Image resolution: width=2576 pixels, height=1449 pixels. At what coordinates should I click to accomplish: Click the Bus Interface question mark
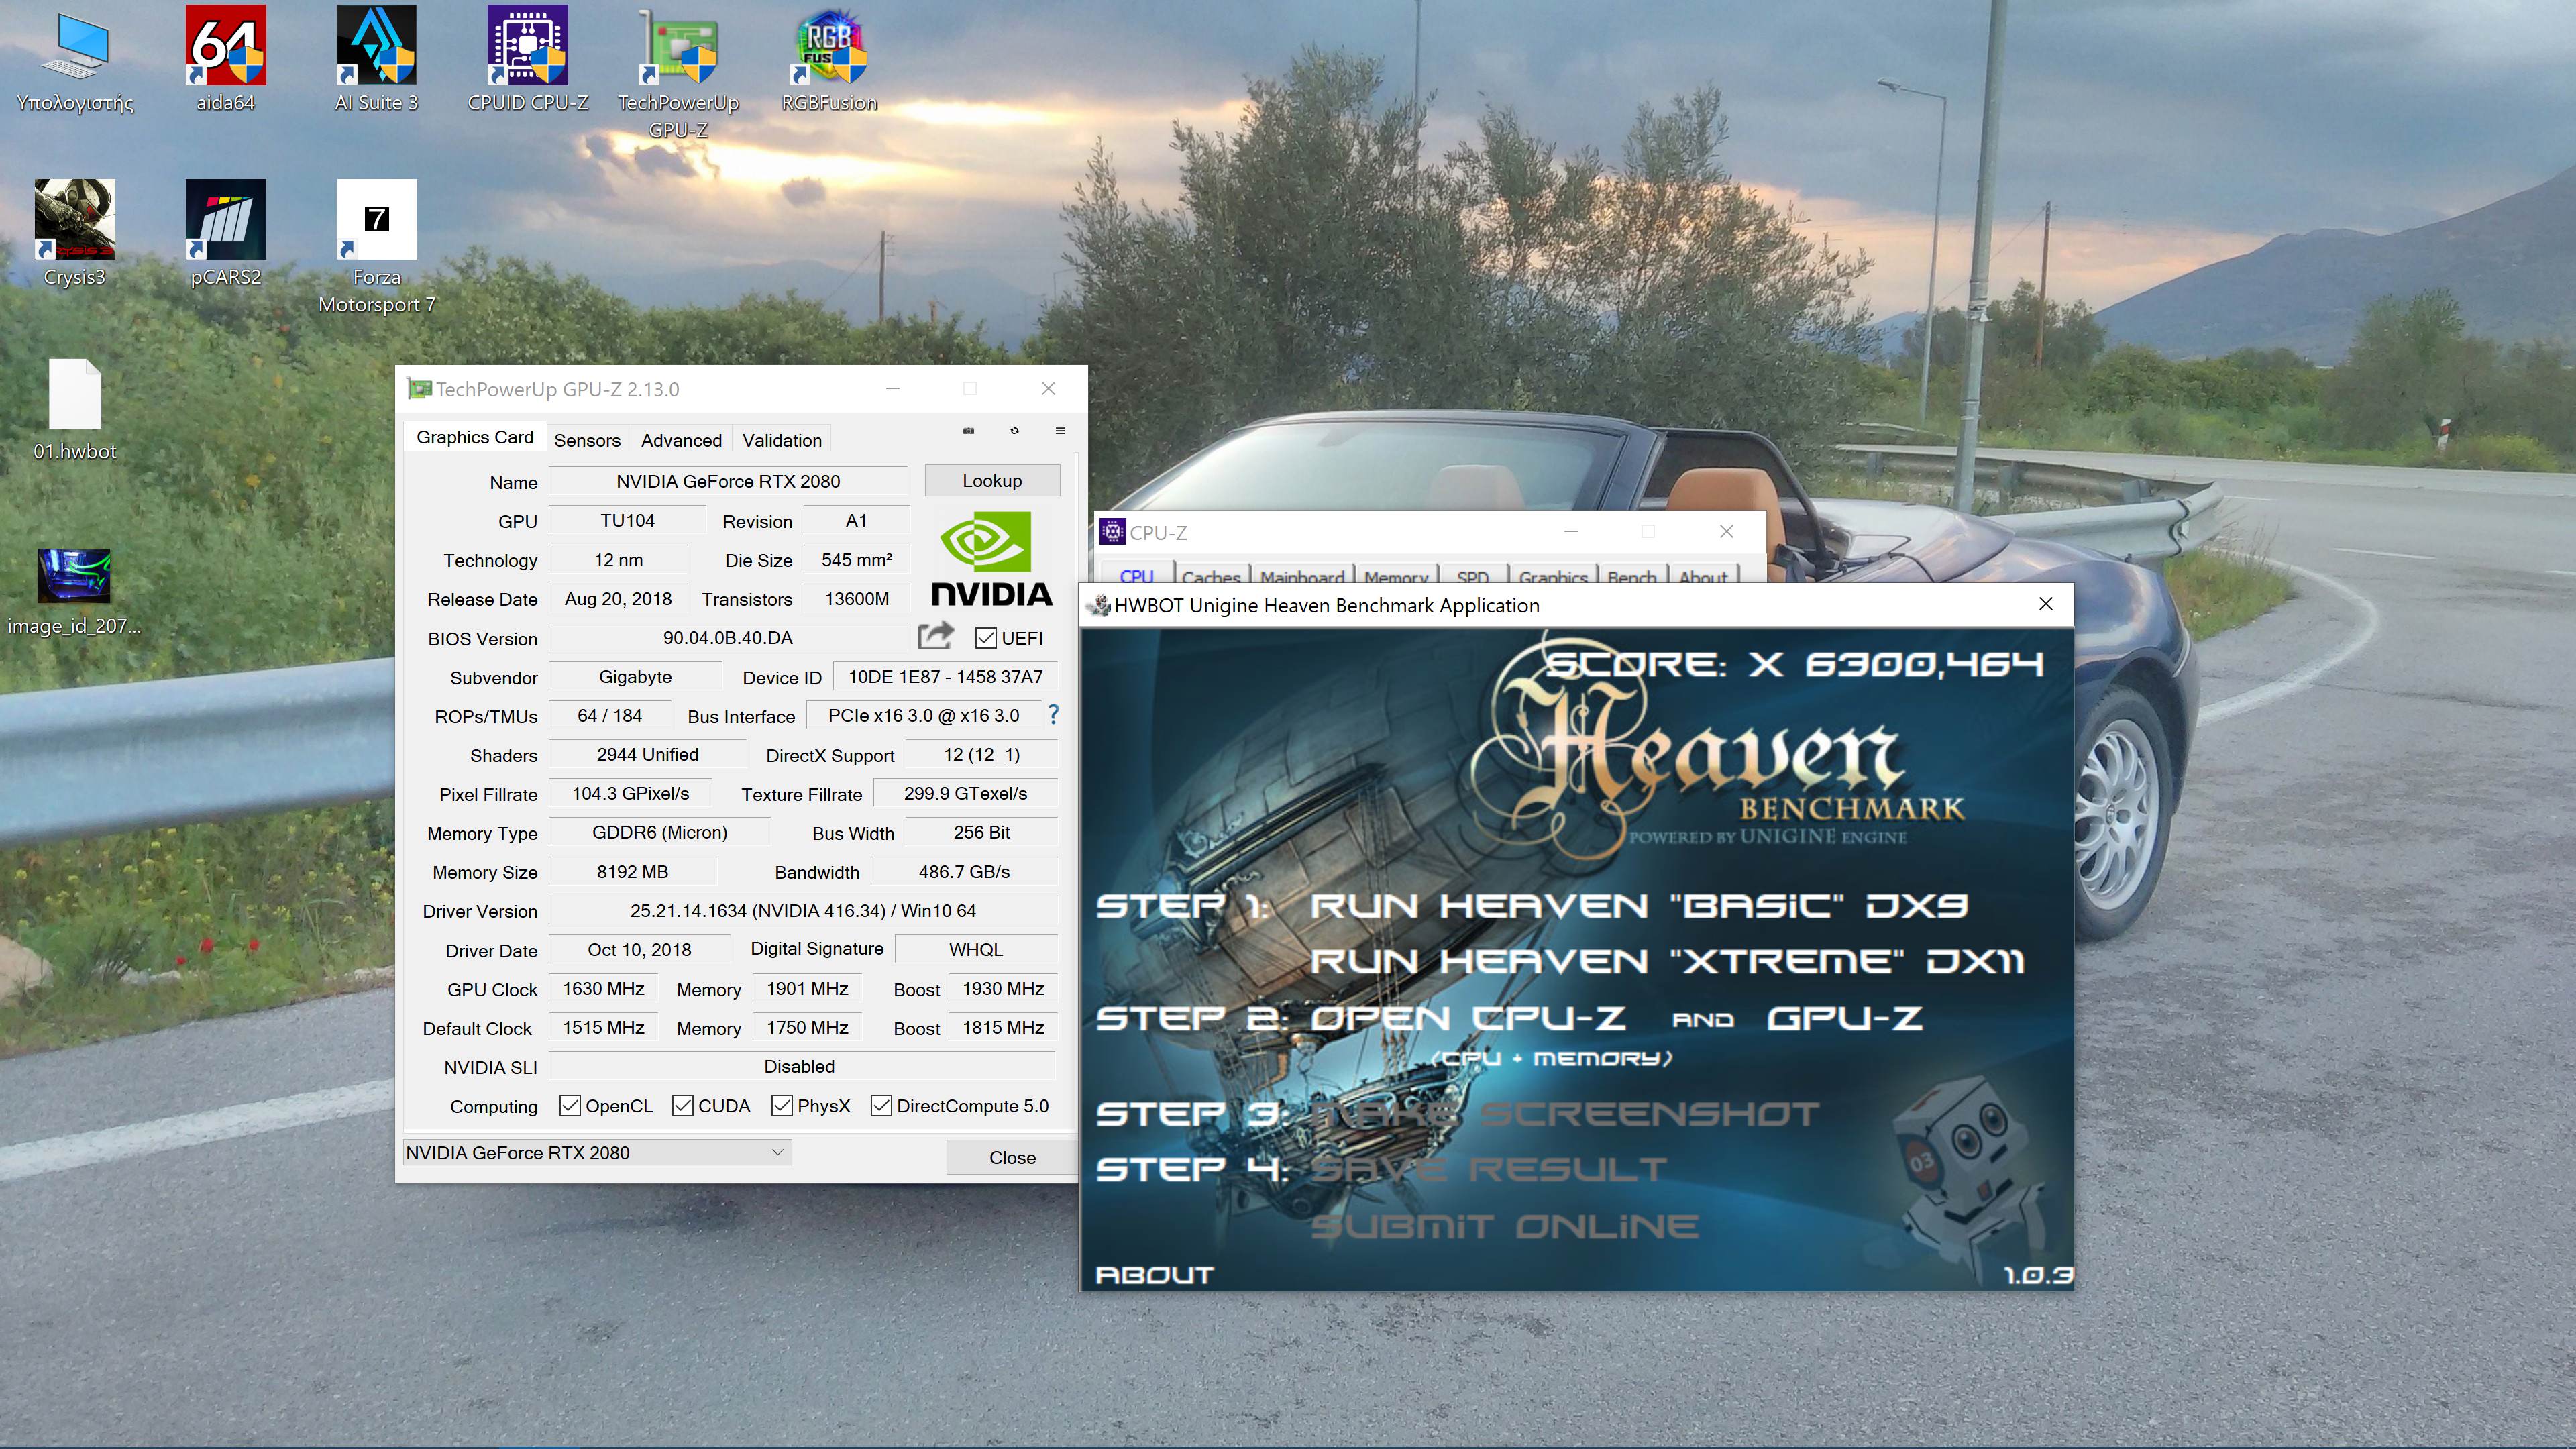point(1053,715)
